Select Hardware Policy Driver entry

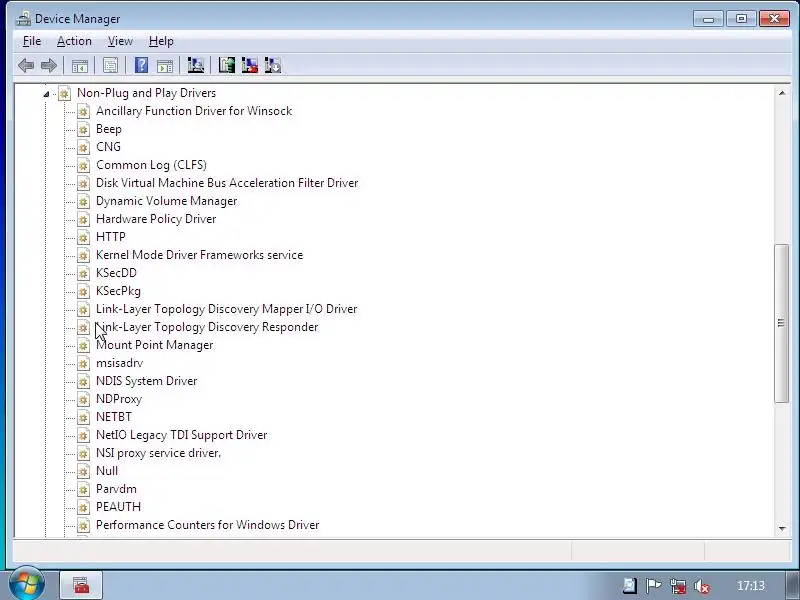click(x=156, y=219)
